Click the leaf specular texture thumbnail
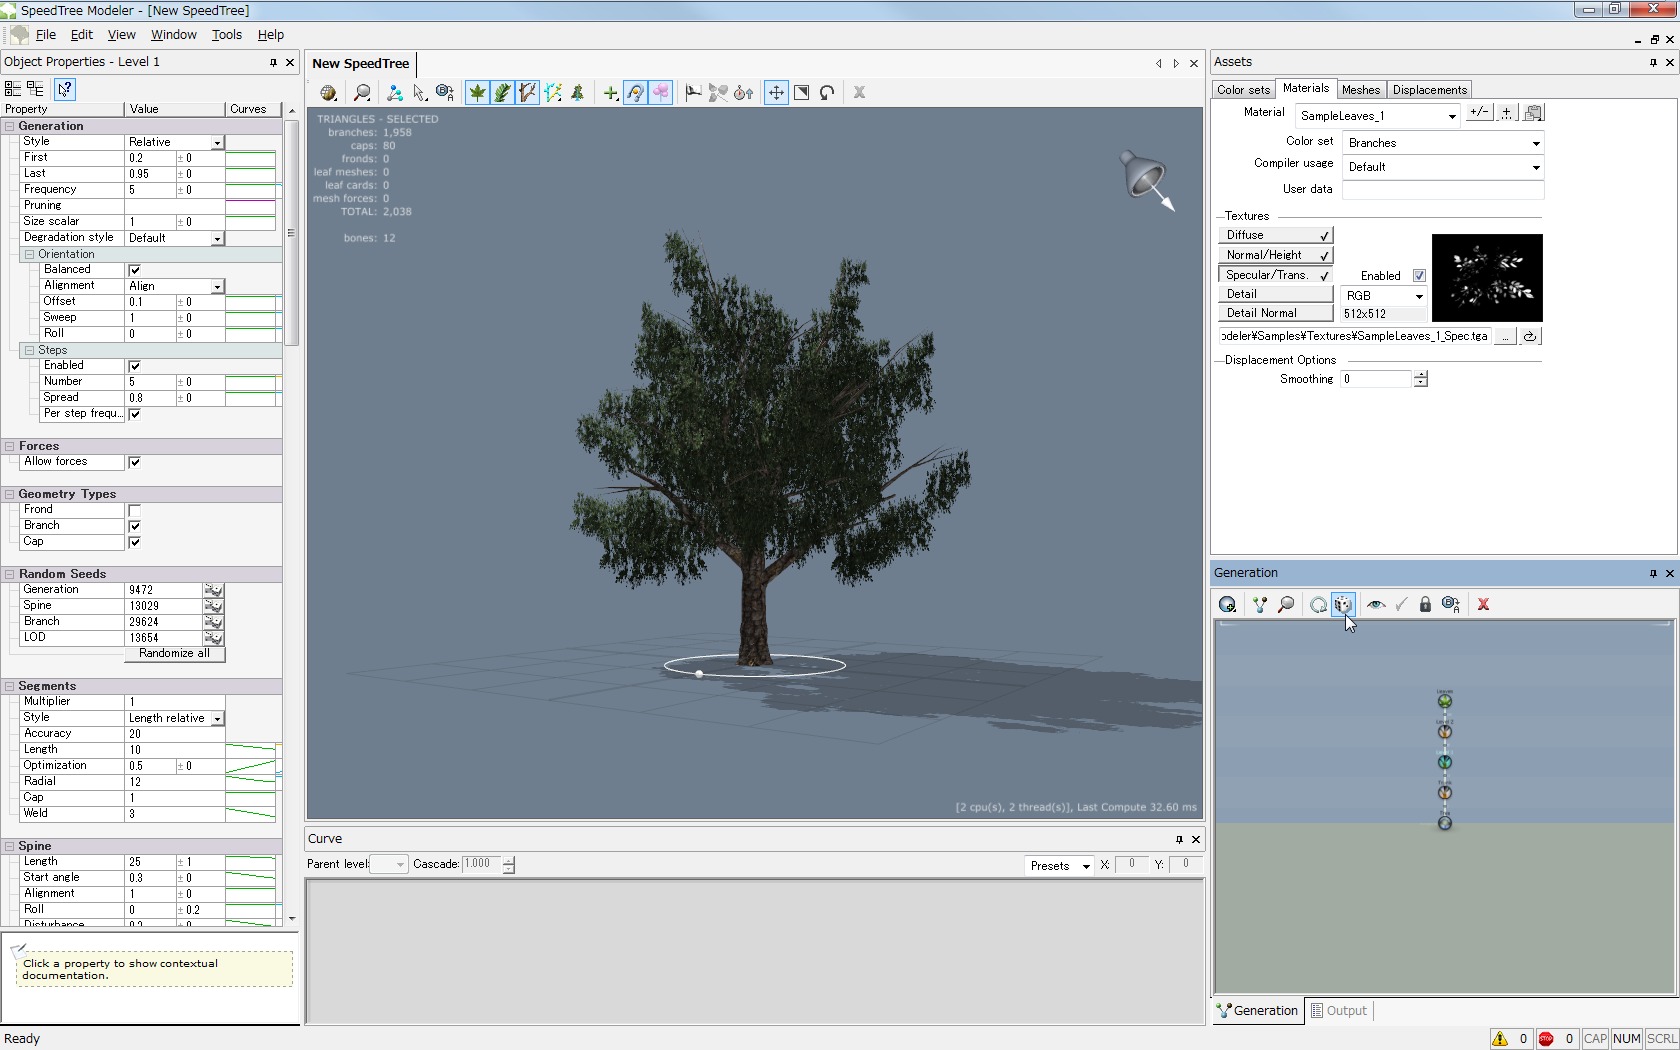This screenshot has height=1050, width=1680. pyautogui.click(x=1487, y=277)
